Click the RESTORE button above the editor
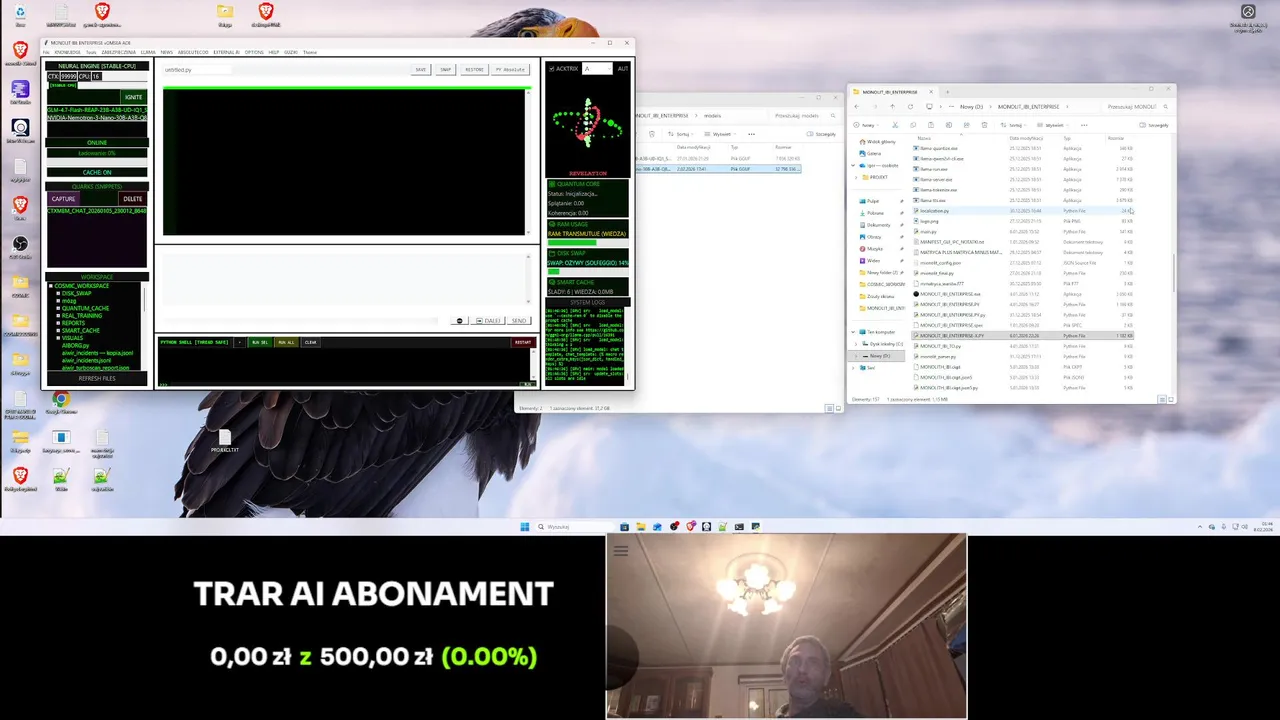 coord(474,70)
